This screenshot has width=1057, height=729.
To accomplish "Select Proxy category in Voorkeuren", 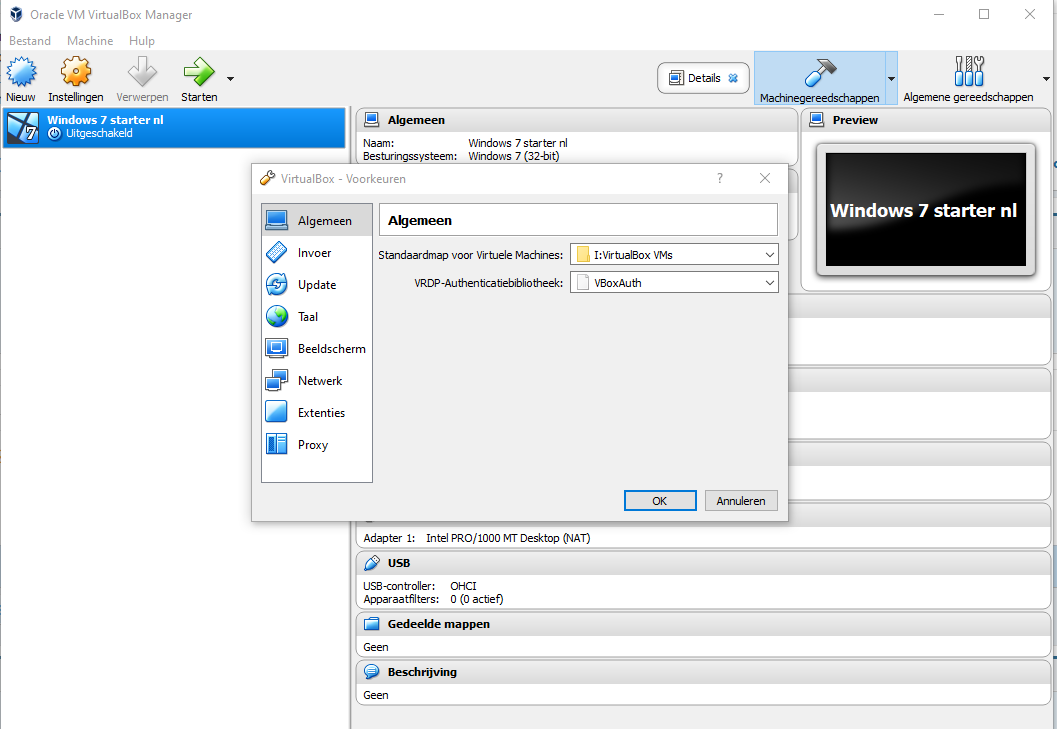I will pos(317,444).
